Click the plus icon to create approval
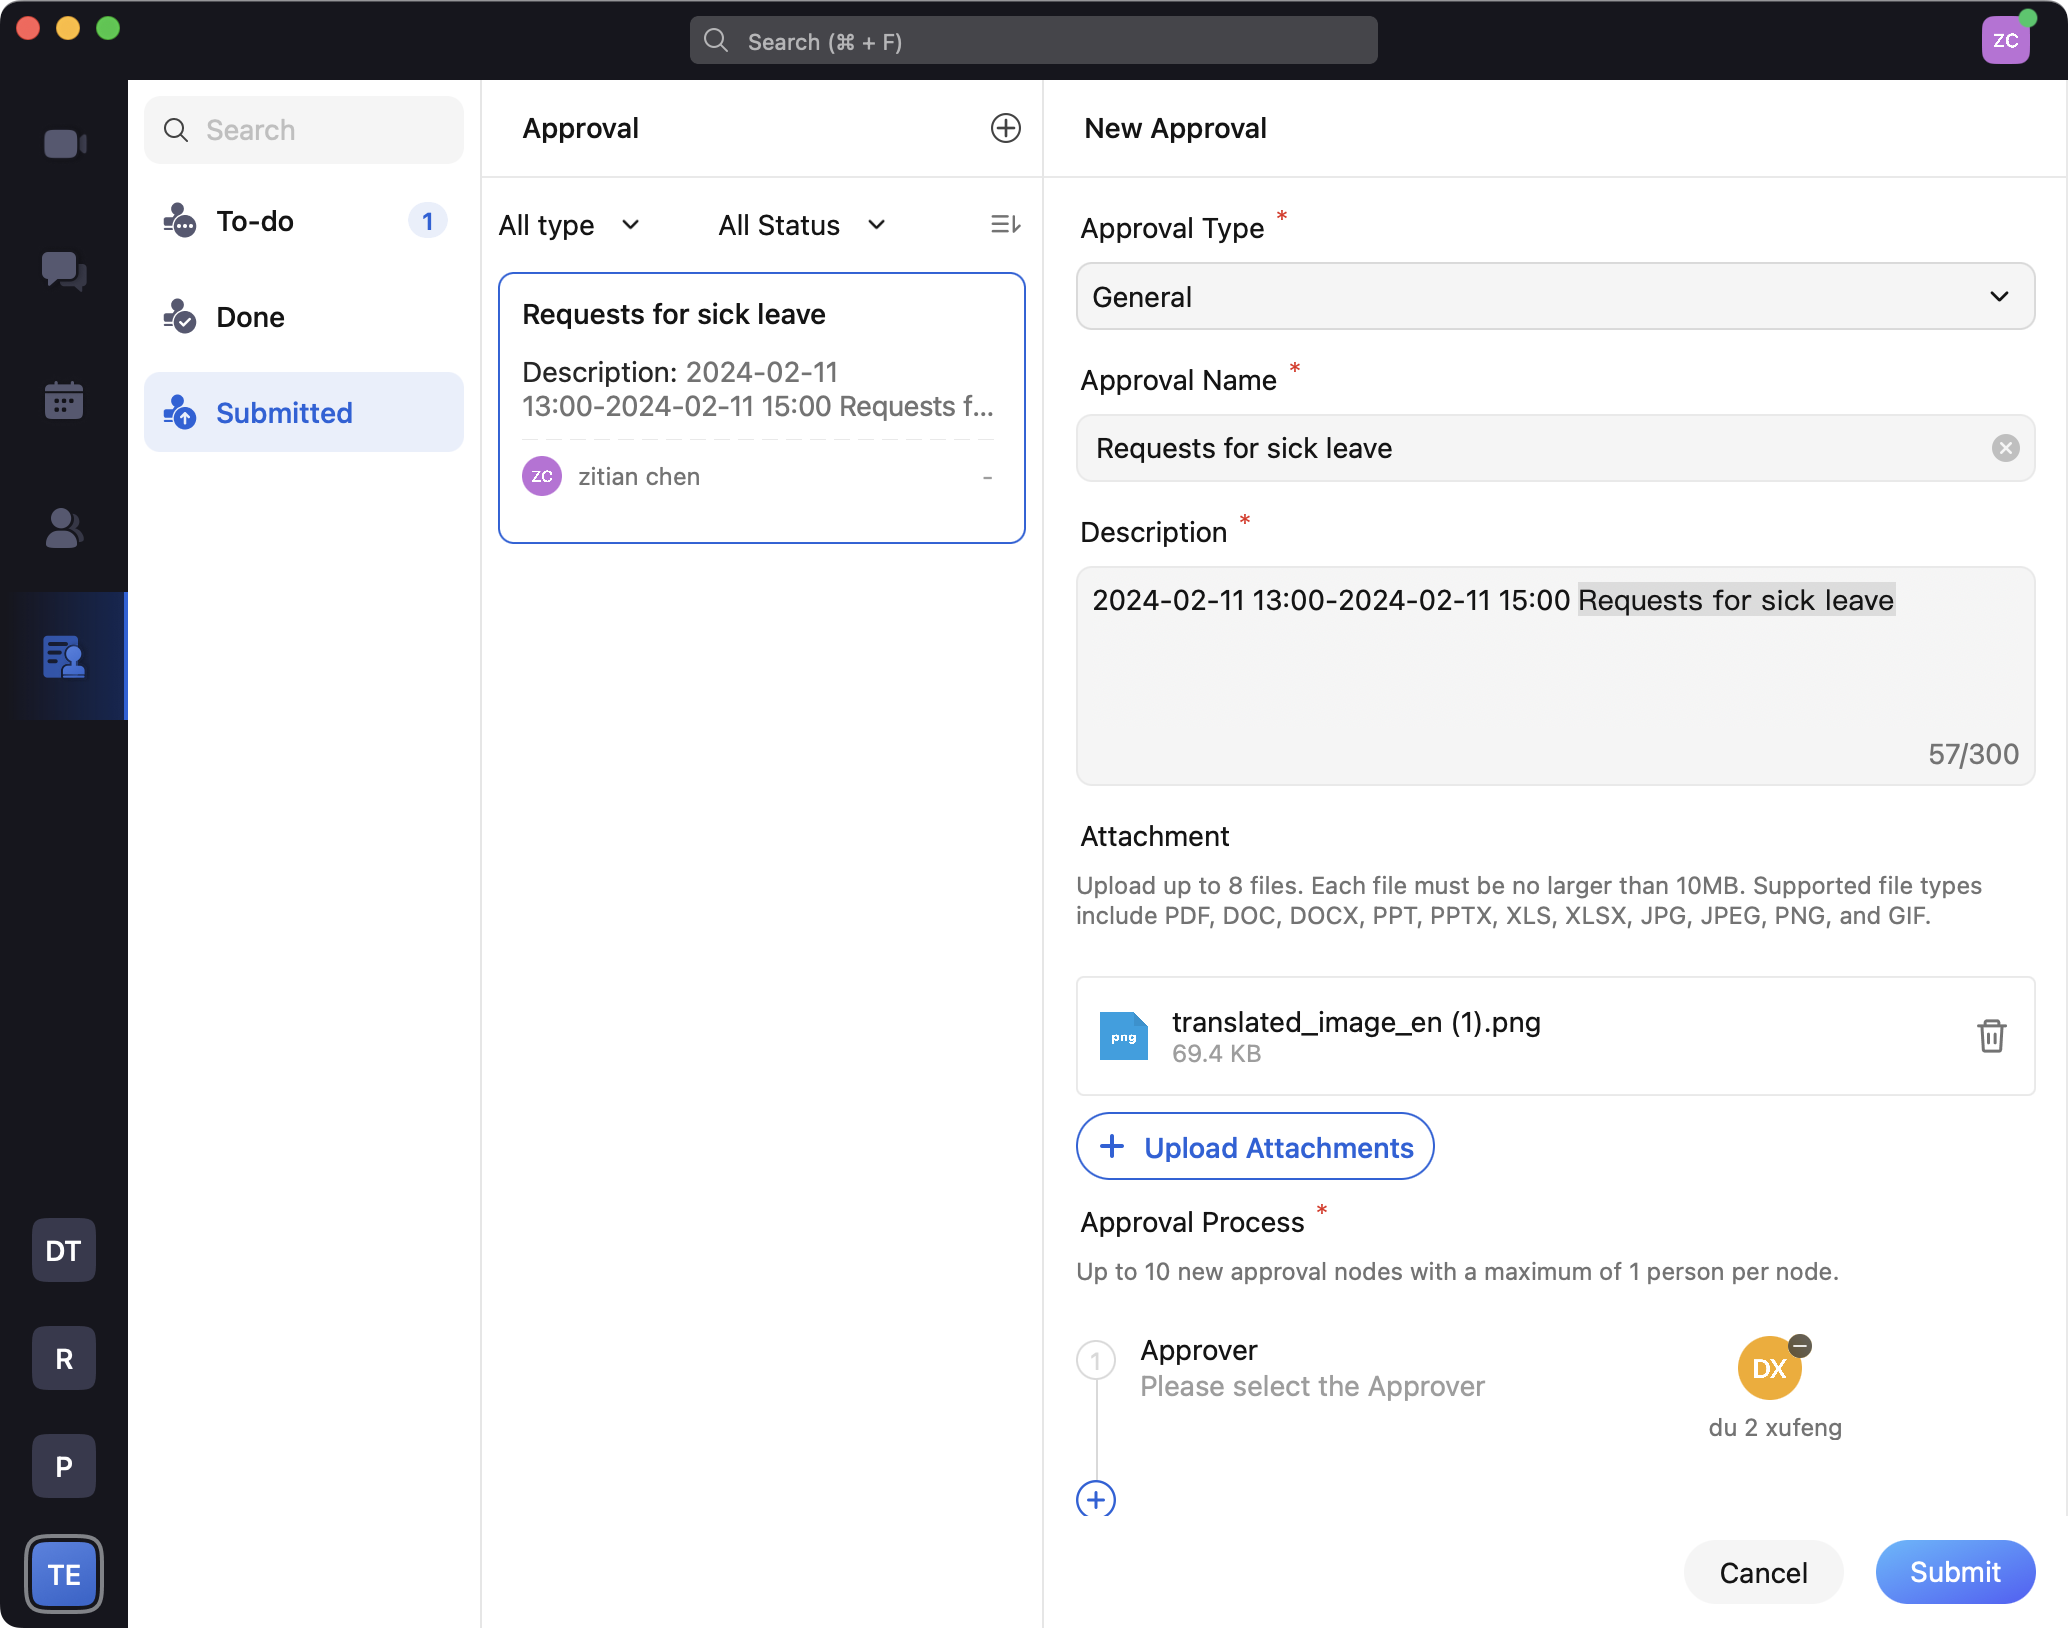This screenshot has height=1628, width=2068. click(1005, 128)
